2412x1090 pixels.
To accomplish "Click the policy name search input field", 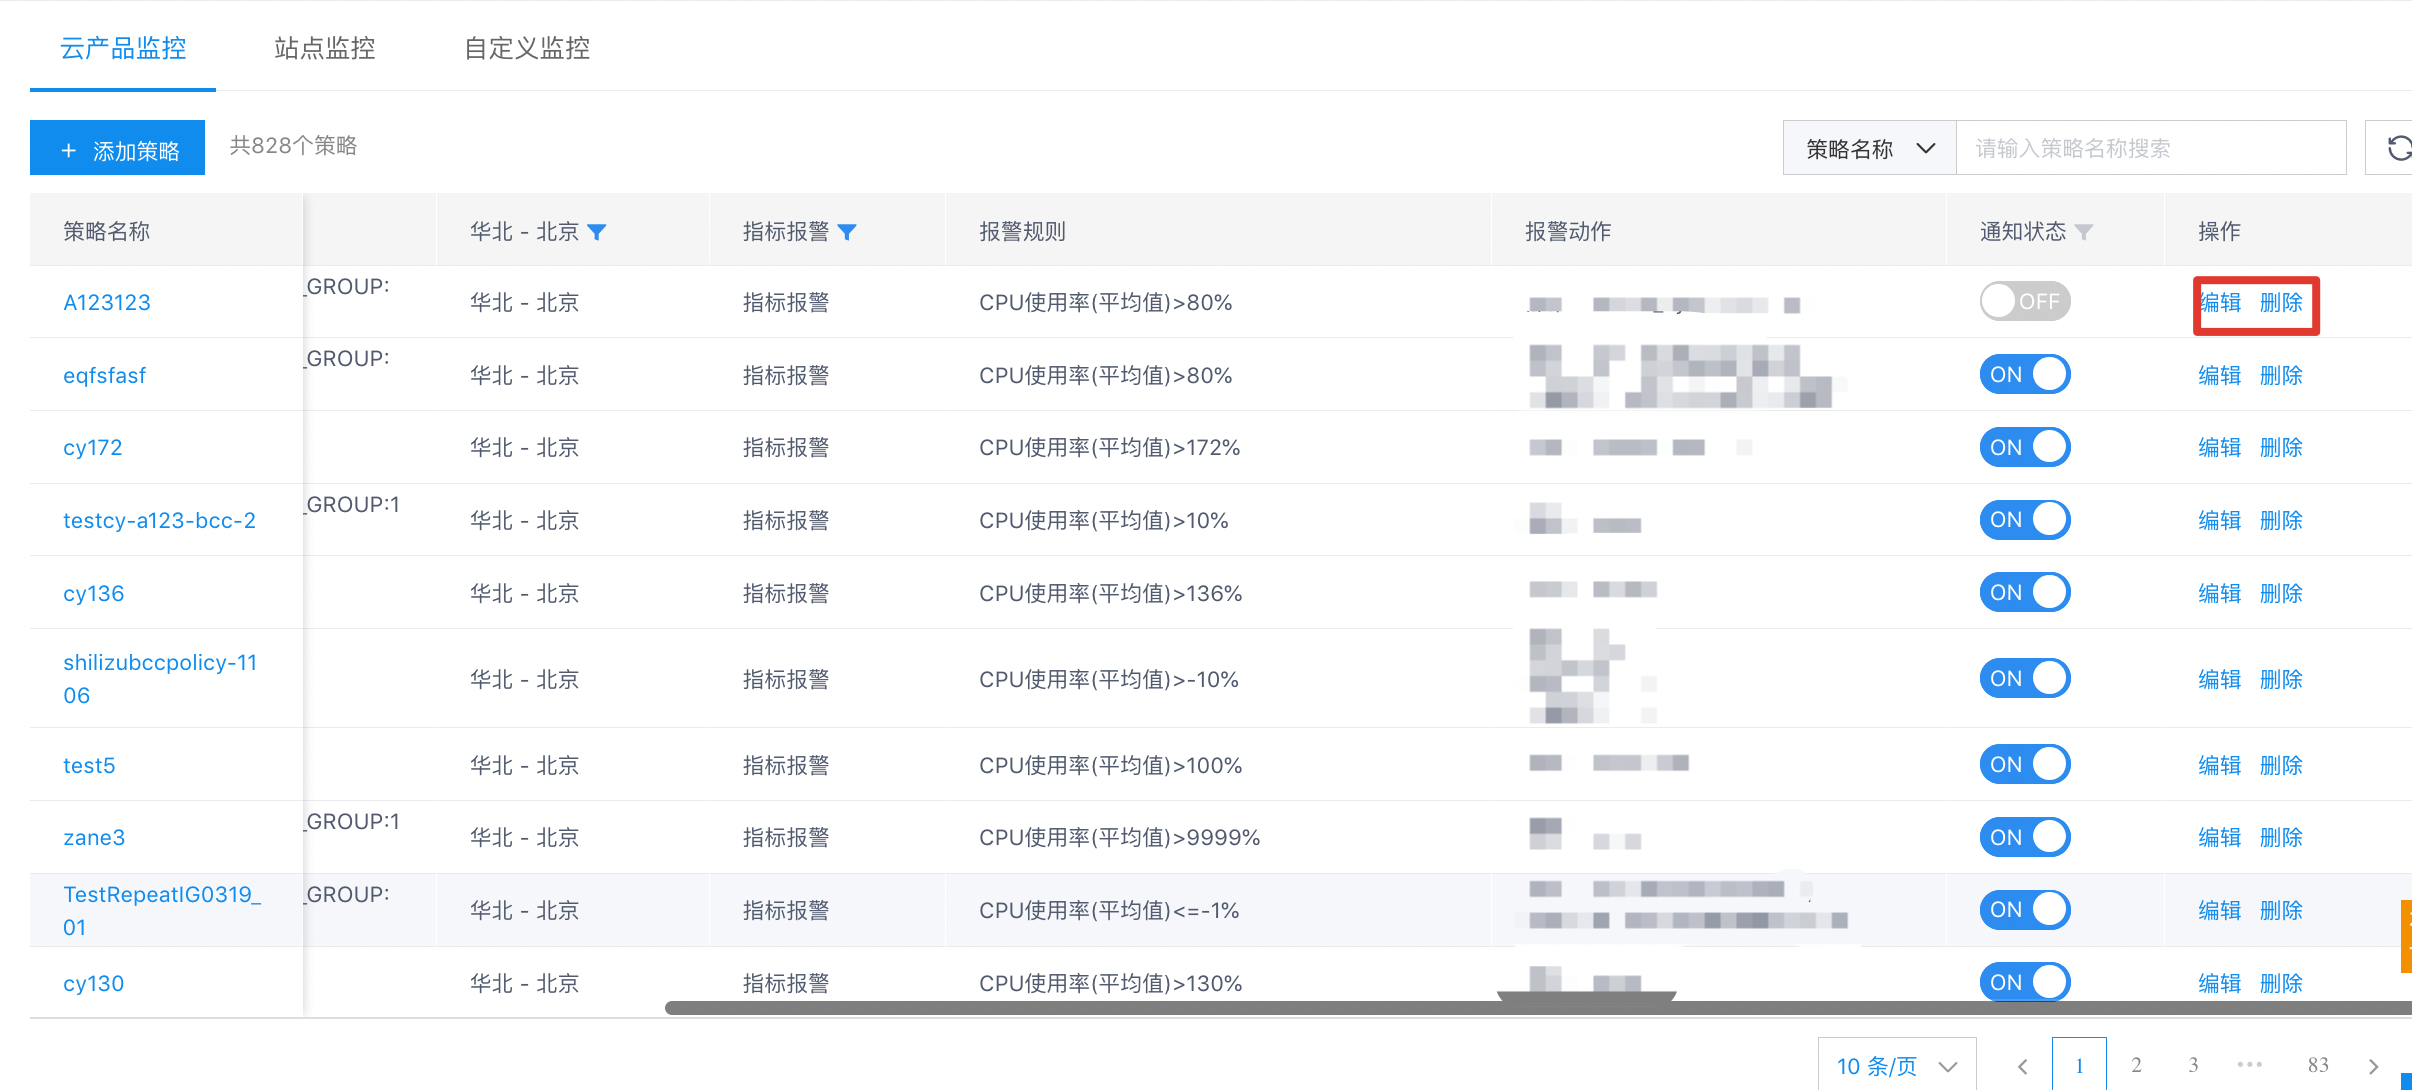I will click(2151, 148).
